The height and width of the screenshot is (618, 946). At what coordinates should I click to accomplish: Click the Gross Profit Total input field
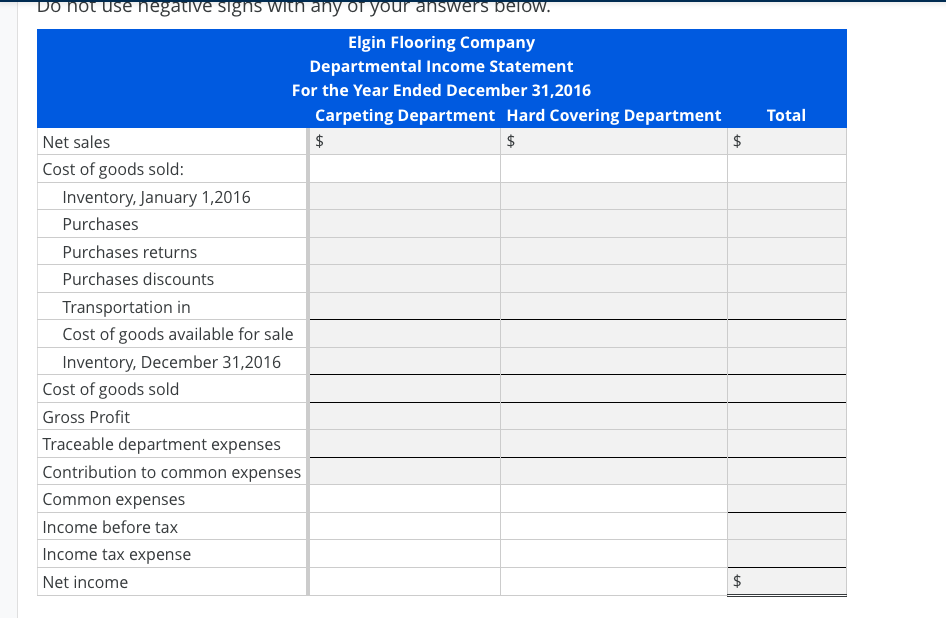pyautogui.click(x=786, y=416)
